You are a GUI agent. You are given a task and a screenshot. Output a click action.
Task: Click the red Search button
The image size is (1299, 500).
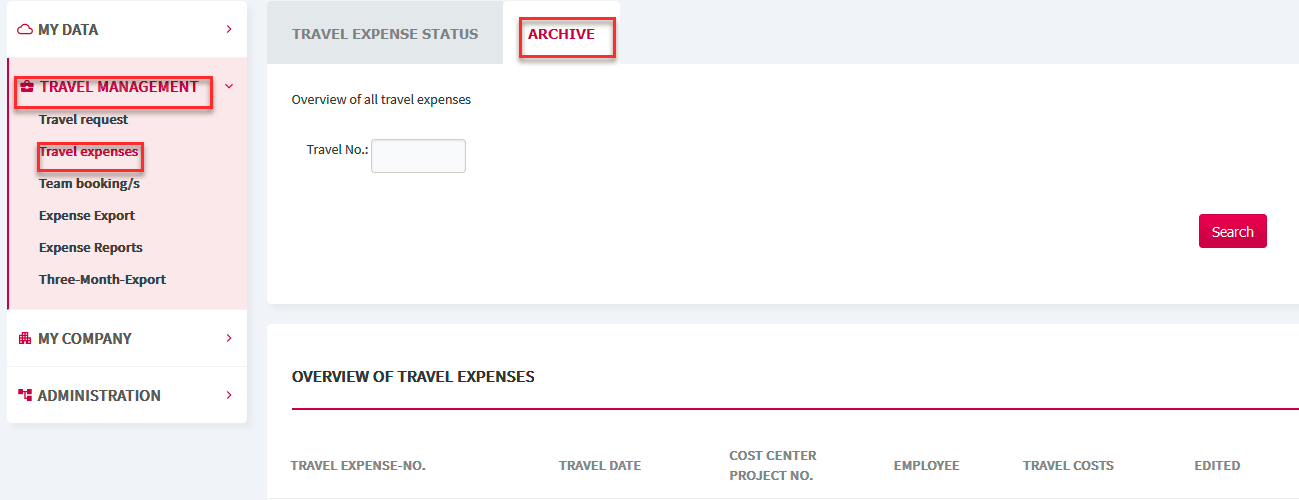1233,231
